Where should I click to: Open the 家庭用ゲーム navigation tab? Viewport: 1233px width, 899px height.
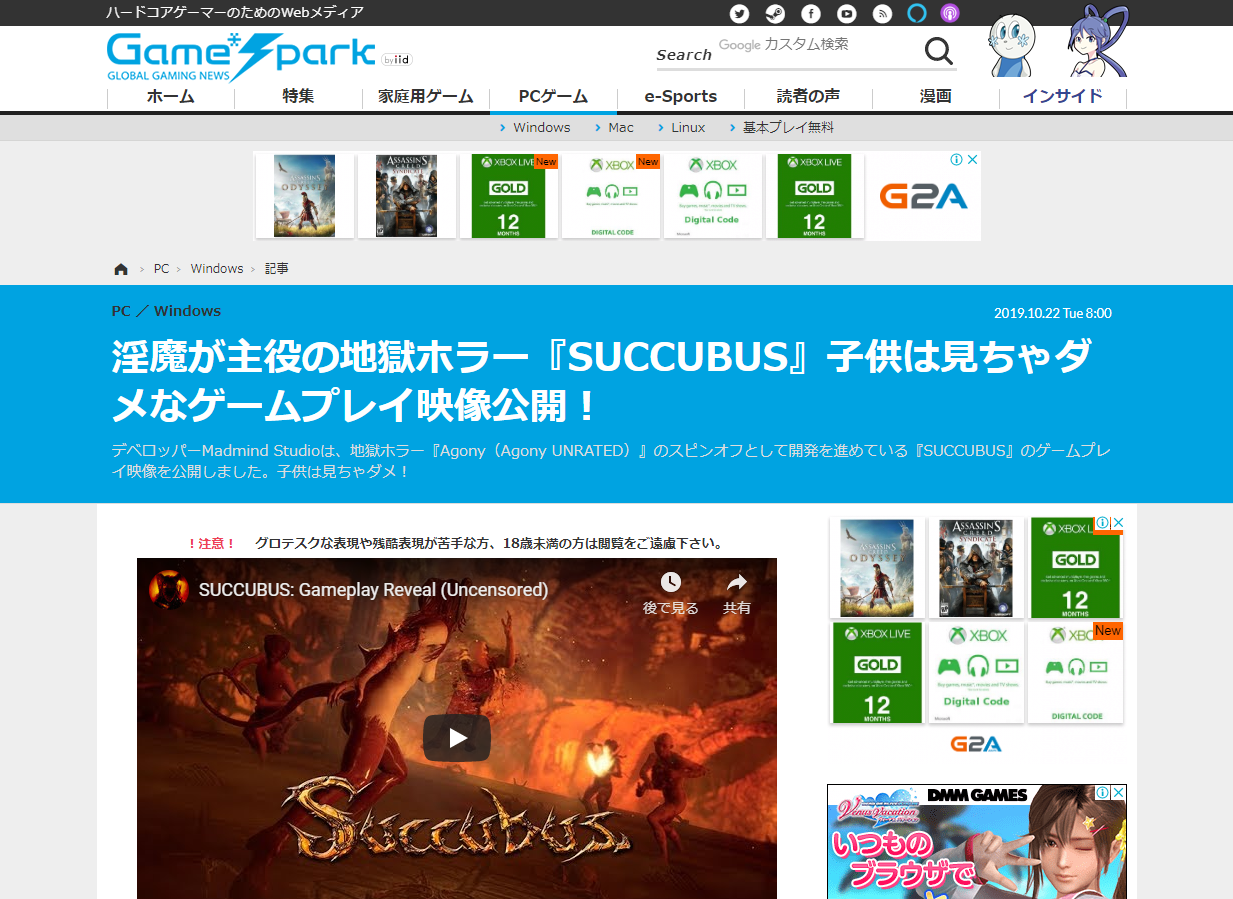pos(426,97)
